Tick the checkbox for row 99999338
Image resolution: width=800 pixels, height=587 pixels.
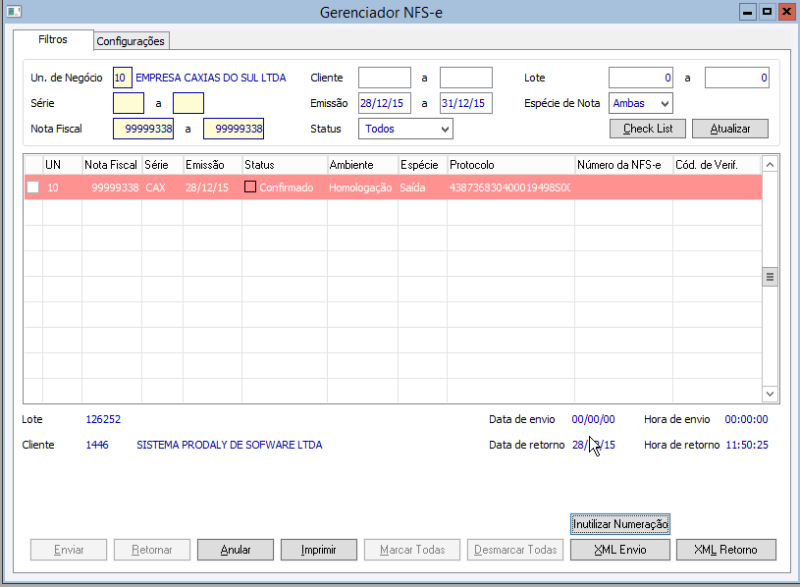click(33, 187)
